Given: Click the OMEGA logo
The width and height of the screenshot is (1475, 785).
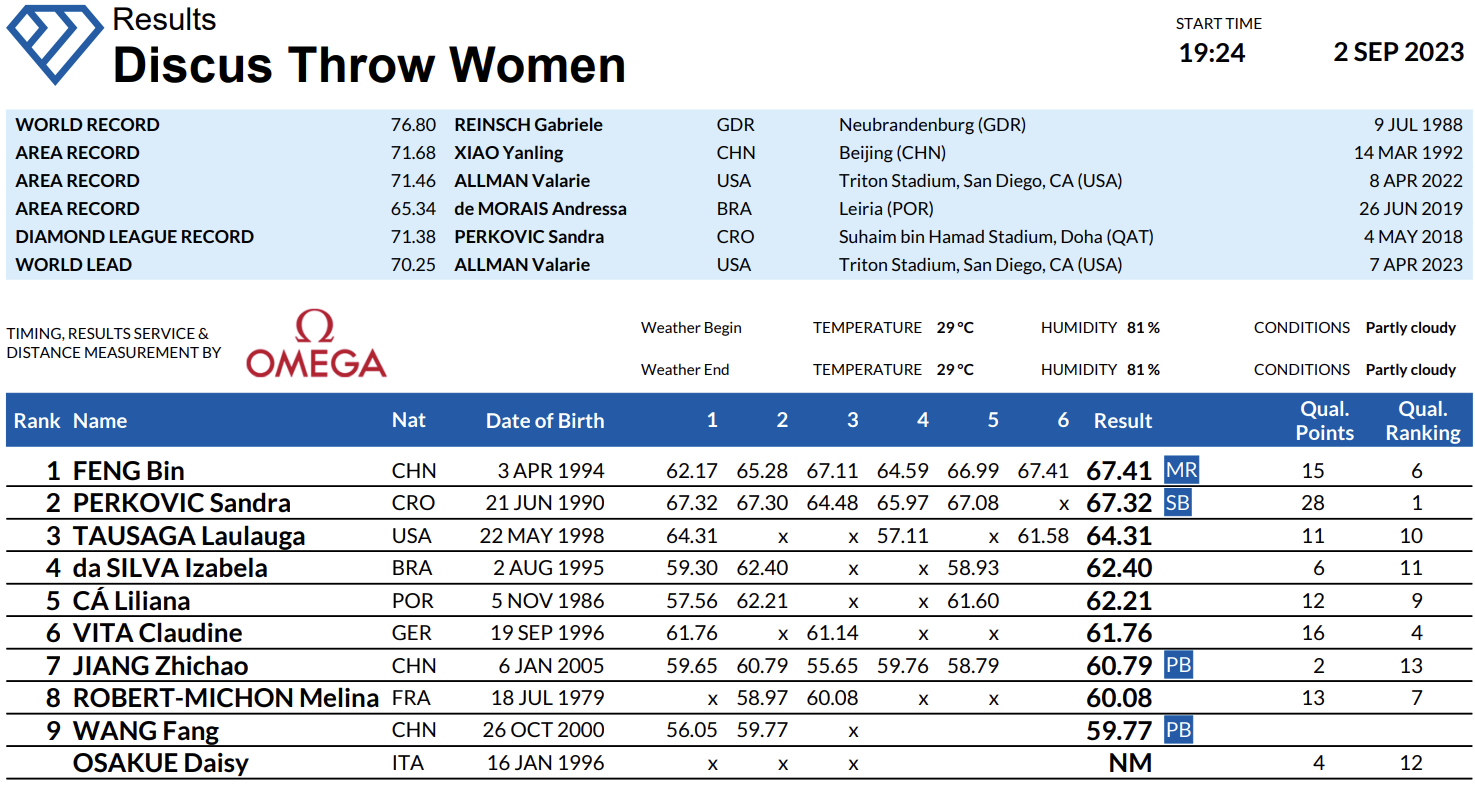Looking at the screenshot, I should coord(316,345).
